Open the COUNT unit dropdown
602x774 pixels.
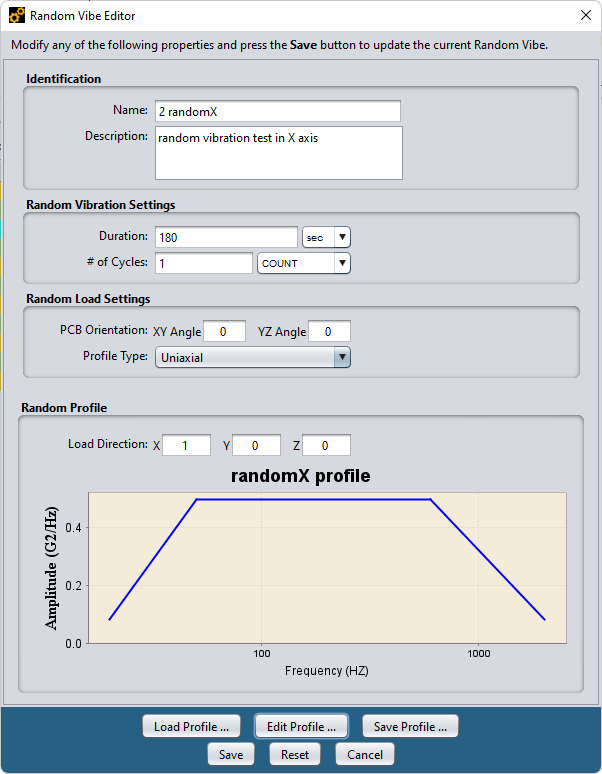304,263
